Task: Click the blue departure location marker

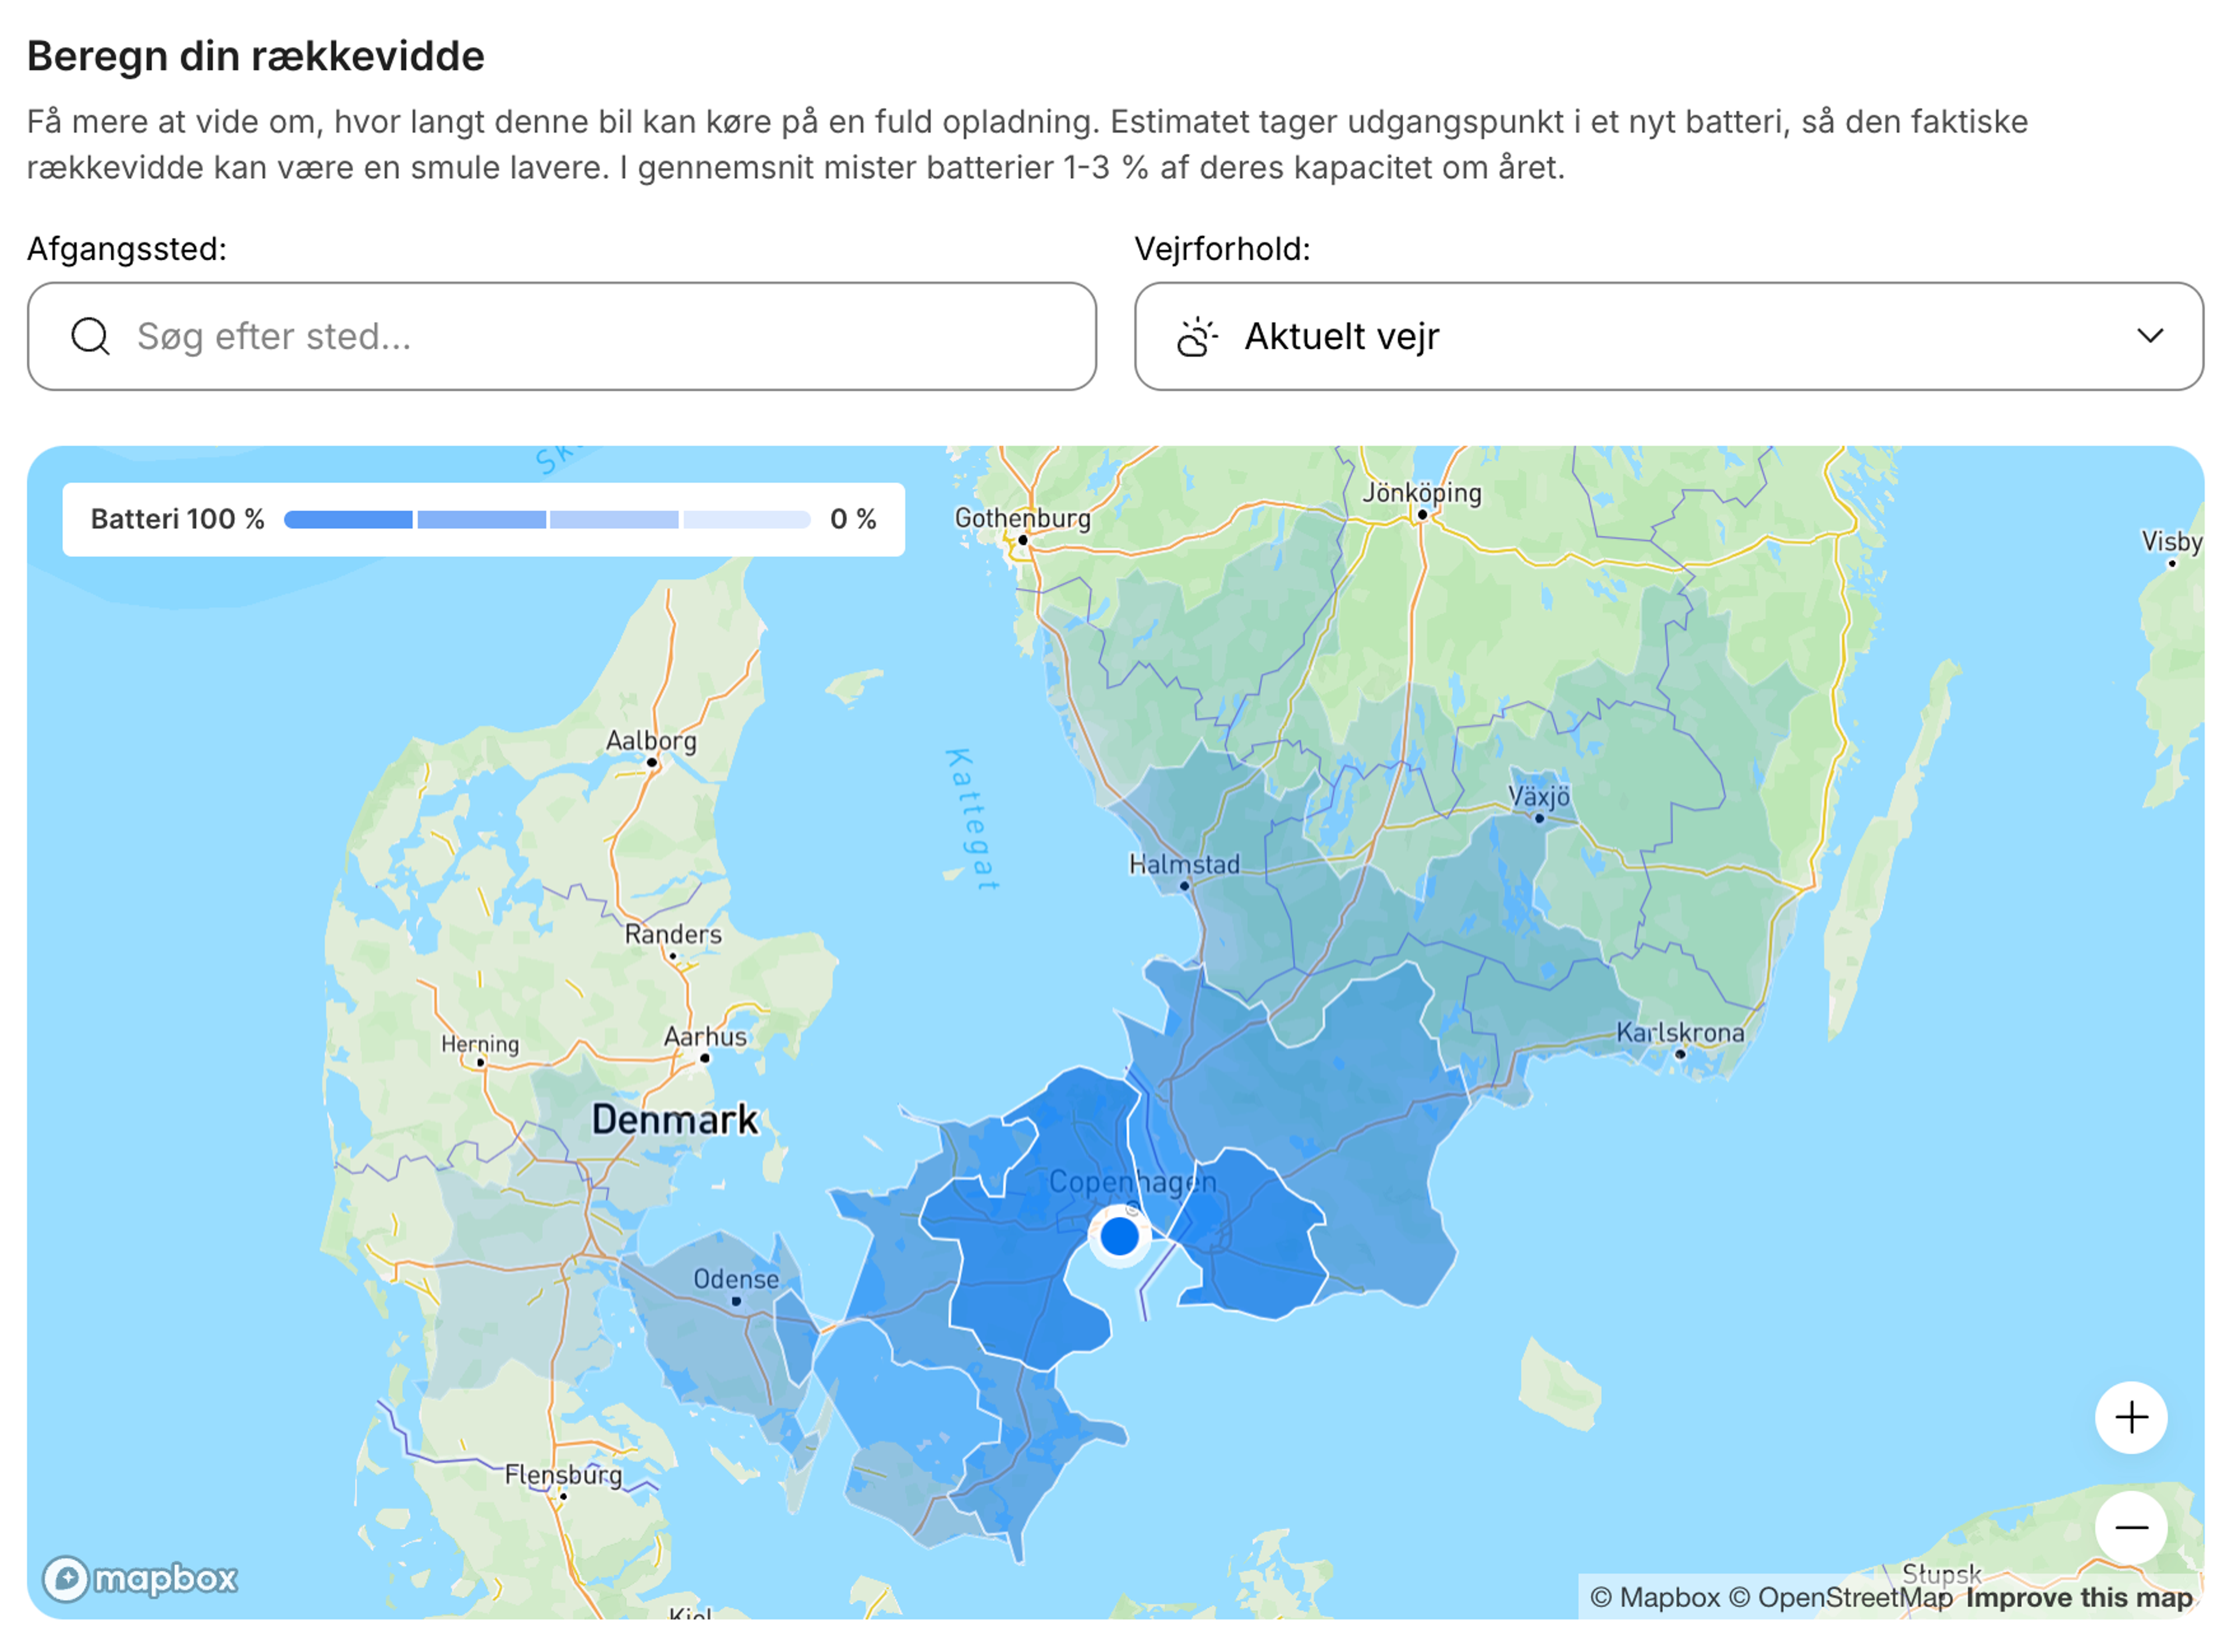Action: 1120,1237
